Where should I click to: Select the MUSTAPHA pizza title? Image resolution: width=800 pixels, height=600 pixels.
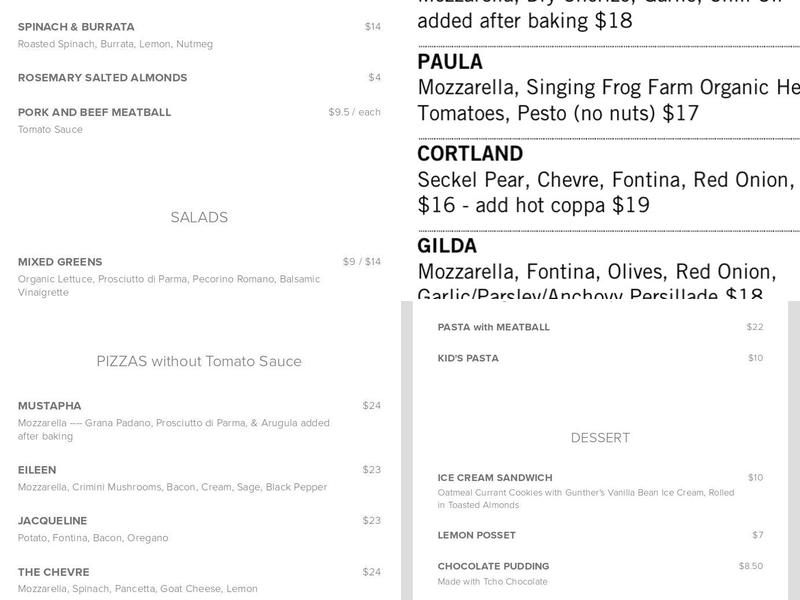[50, 406]
